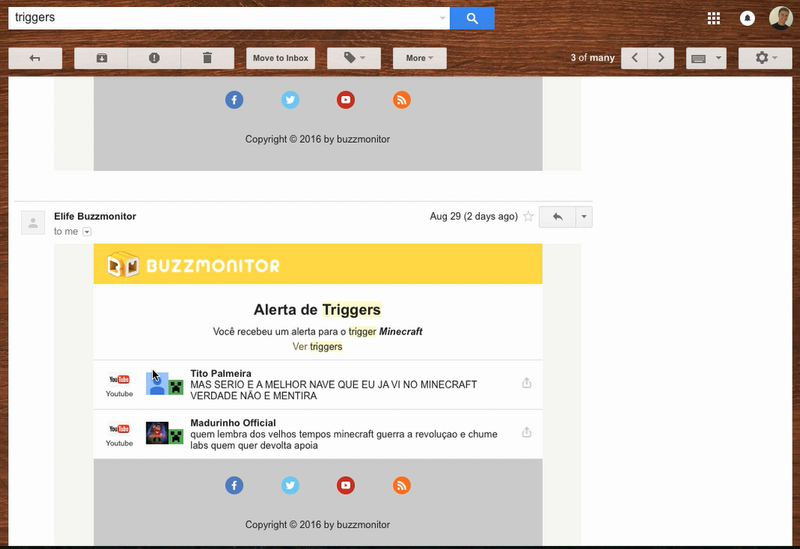Screen dimensions: 800x549
Task: Expand the More actions menu
Action: [419, 58]
